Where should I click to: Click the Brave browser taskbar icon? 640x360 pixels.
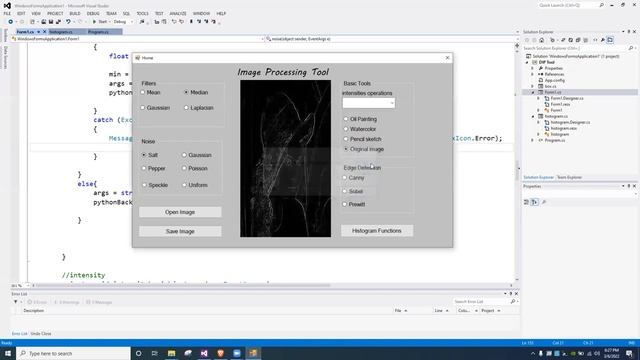pos(220,353)
